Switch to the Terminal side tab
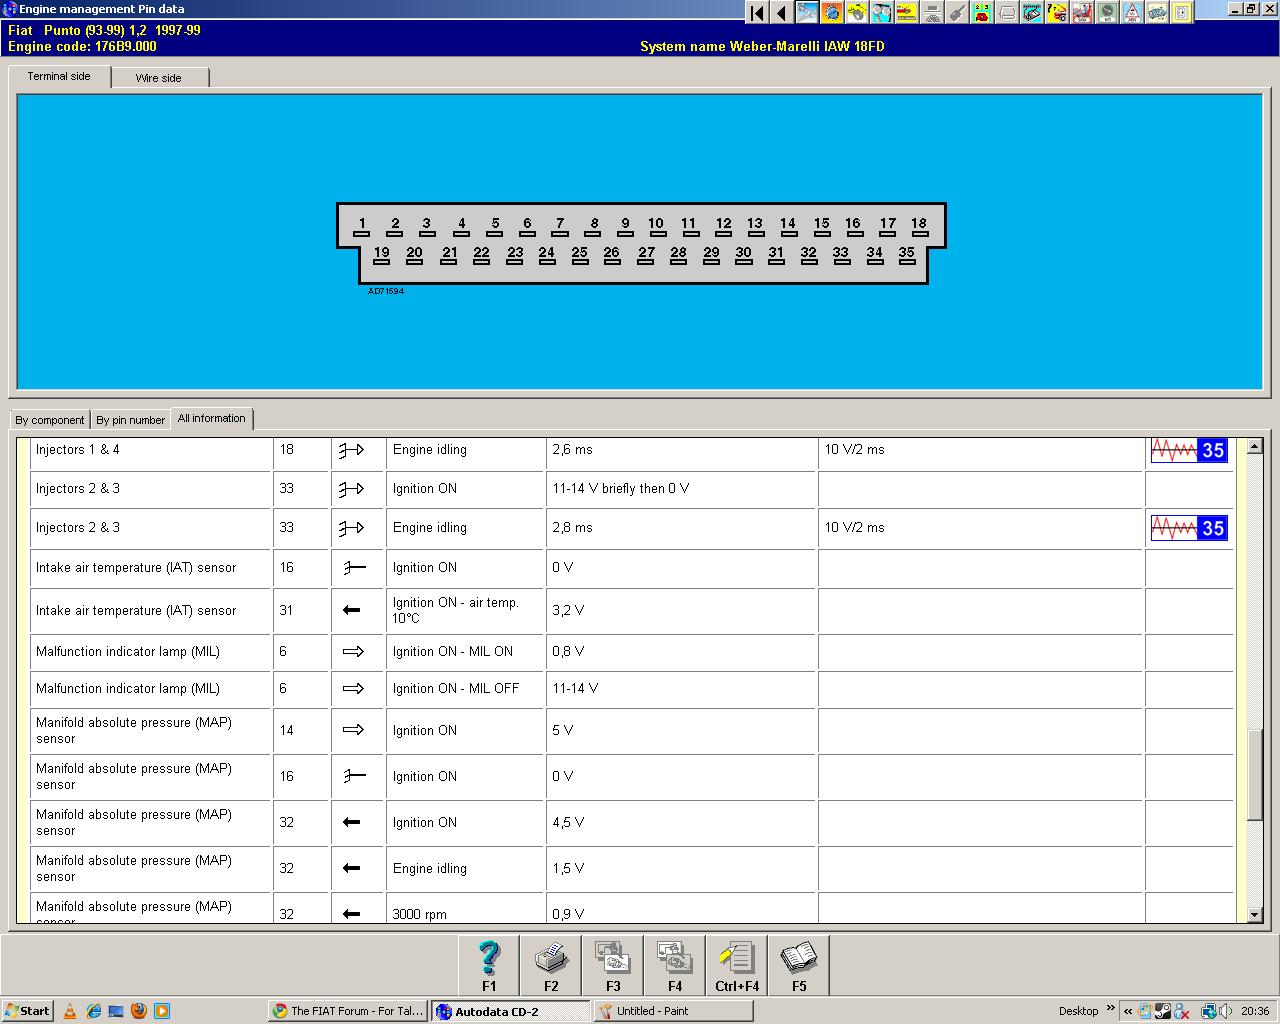The width and height of the screenshot is (1280, 1024). [59, 77]
